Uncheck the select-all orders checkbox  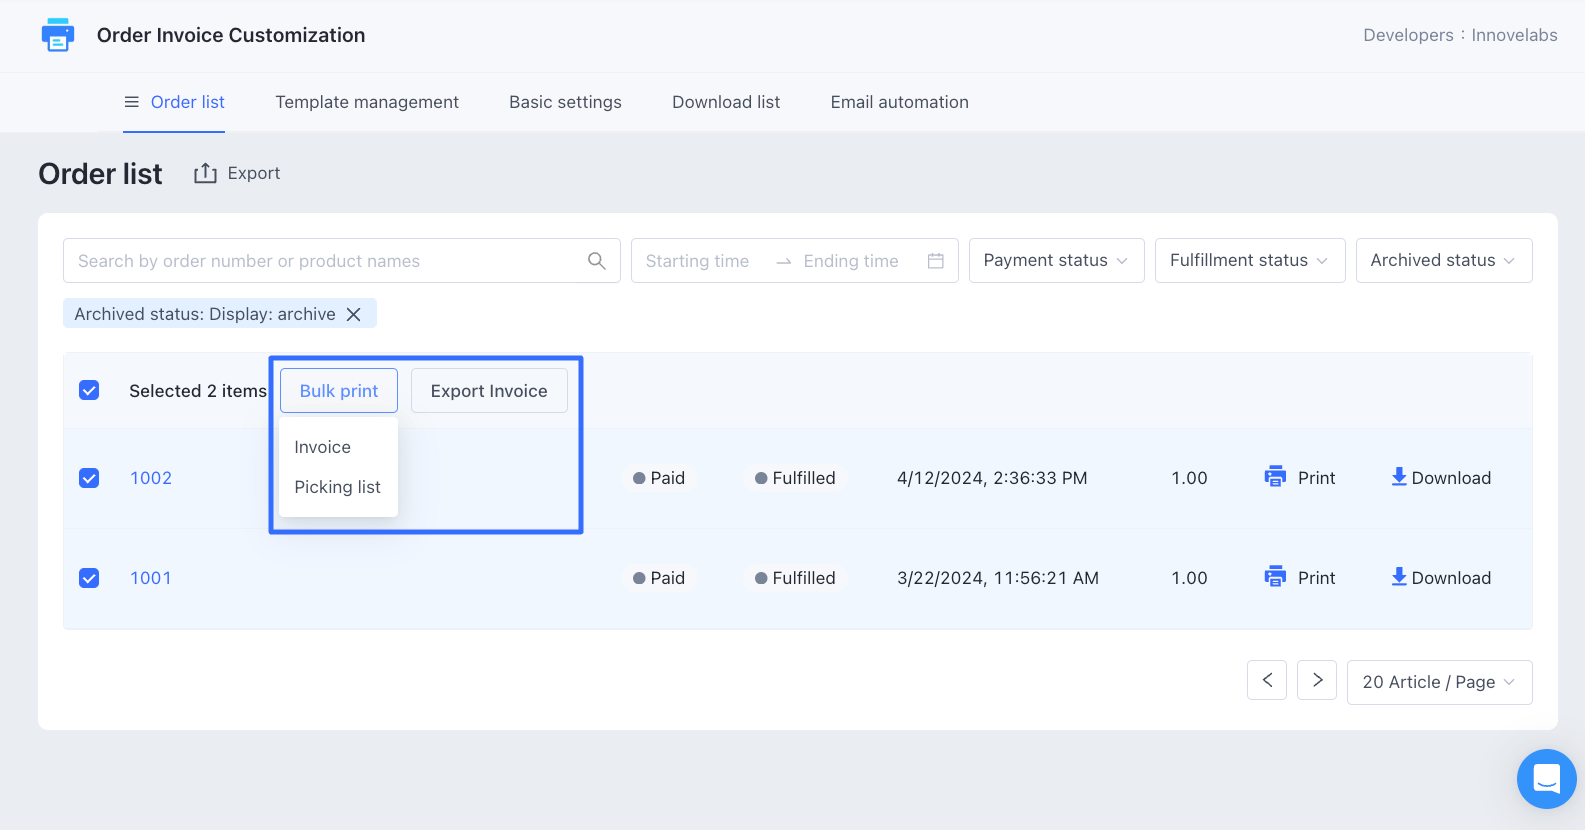tap(89, 390)
